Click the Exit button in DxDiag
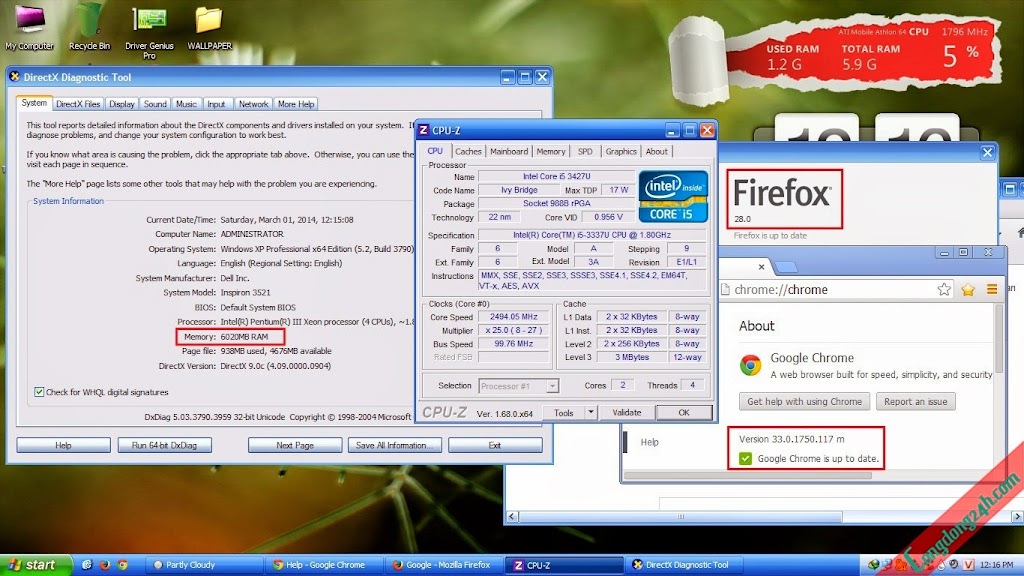This screenshot has width=1024, height=576. pyautogui.click(x=495, y=445)
